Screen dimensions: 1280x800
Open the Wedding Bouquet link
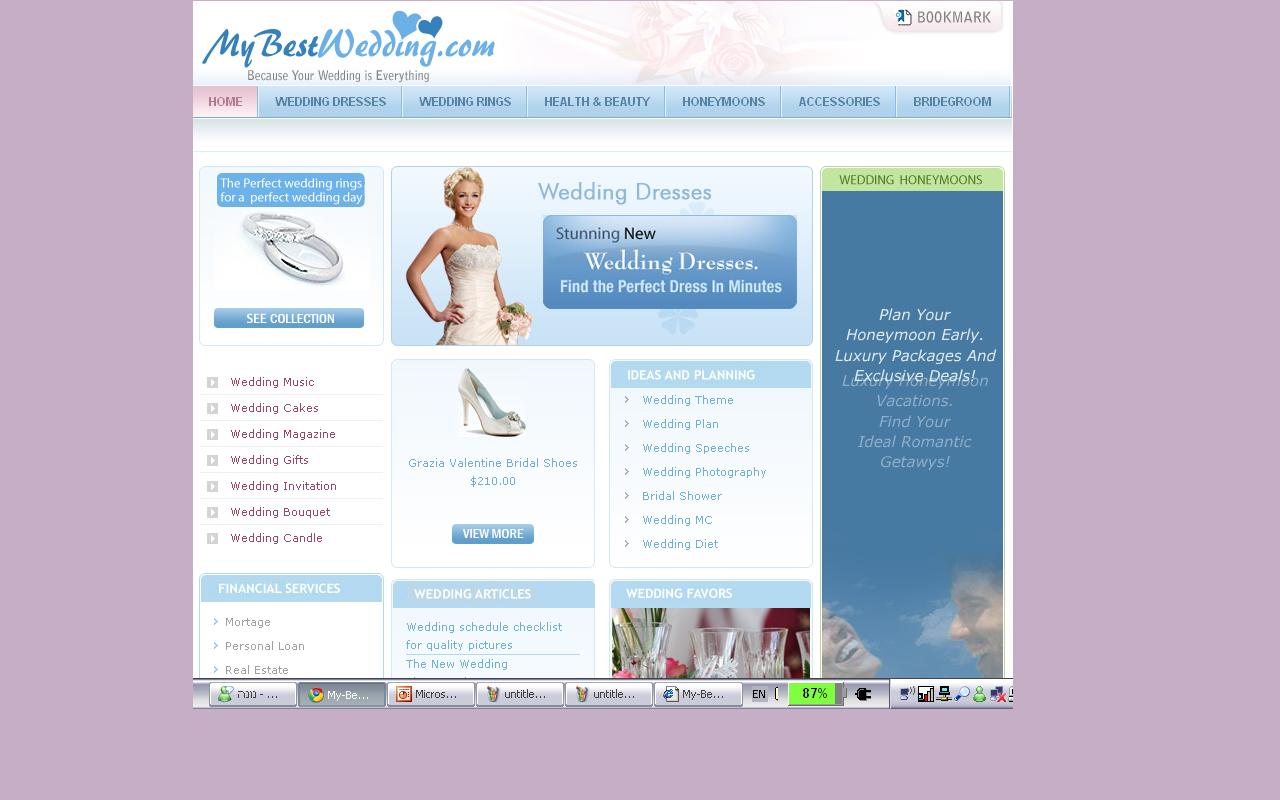point(280,512)
